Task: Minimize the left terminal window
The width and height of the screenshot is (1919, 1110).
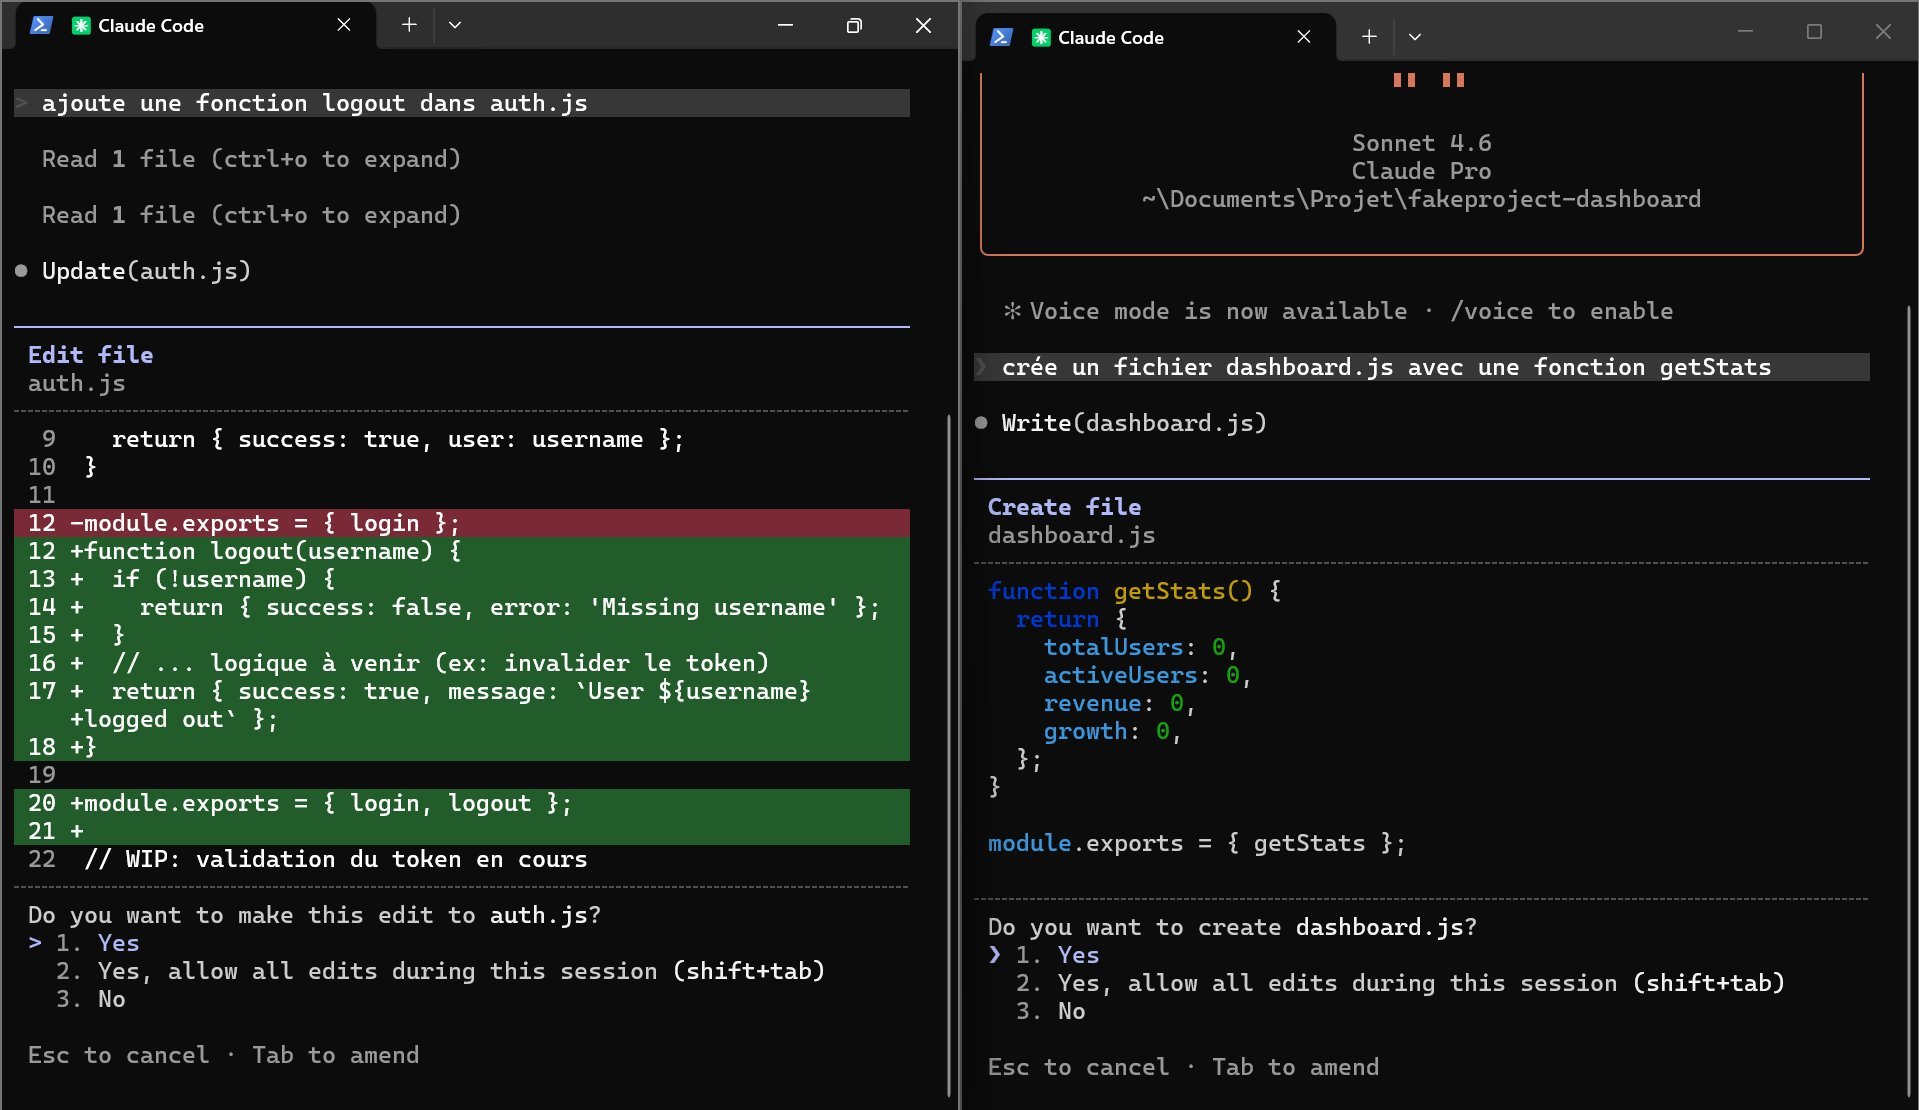Action: click(x=785, y=25)
